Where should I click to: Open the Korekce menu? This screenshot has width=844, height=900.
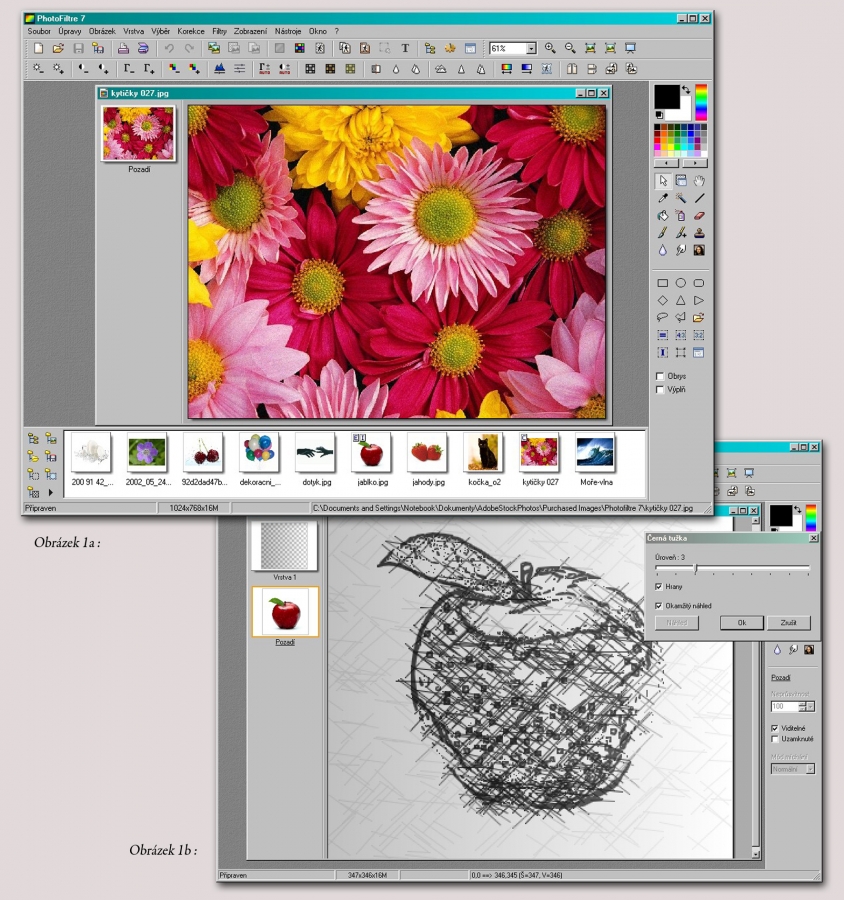(190, 31)
